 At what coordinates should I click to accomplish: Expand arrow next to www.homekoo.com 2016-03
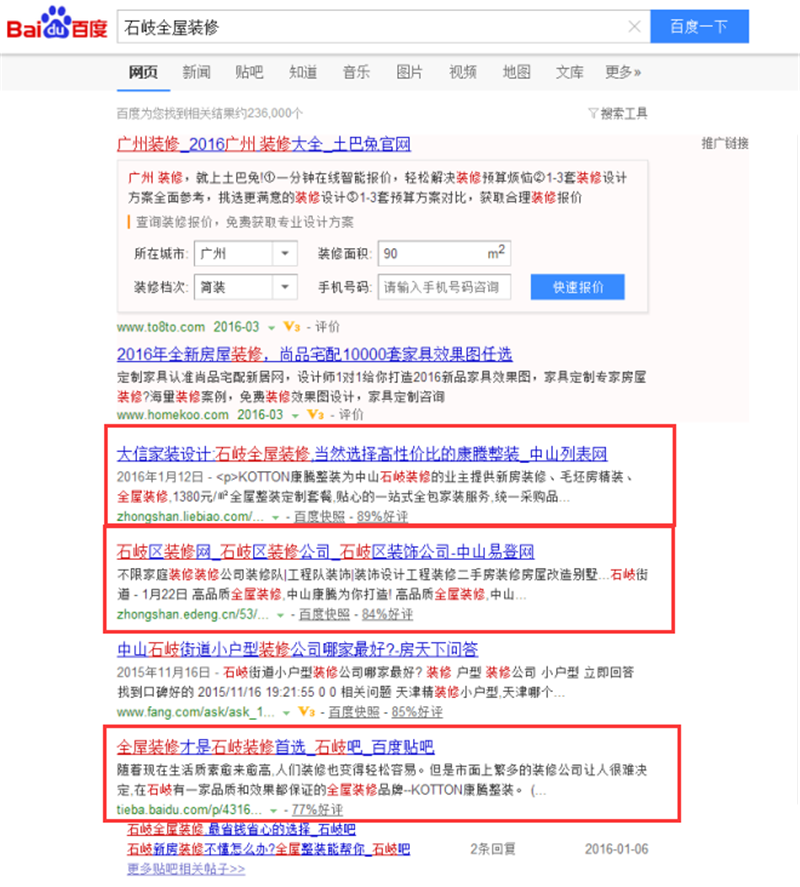pyautogui.click(x=295, y=416)
